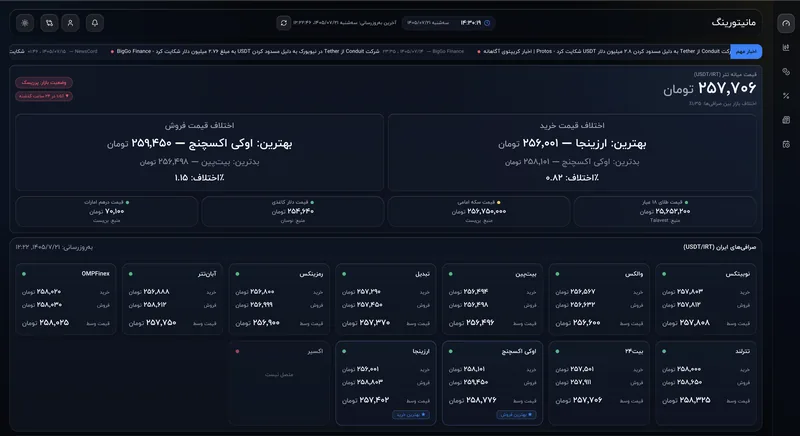Select the ارزینجا exchange name
Image resolution: width=800 pixels, height=436 pixels.
point(421,351)
